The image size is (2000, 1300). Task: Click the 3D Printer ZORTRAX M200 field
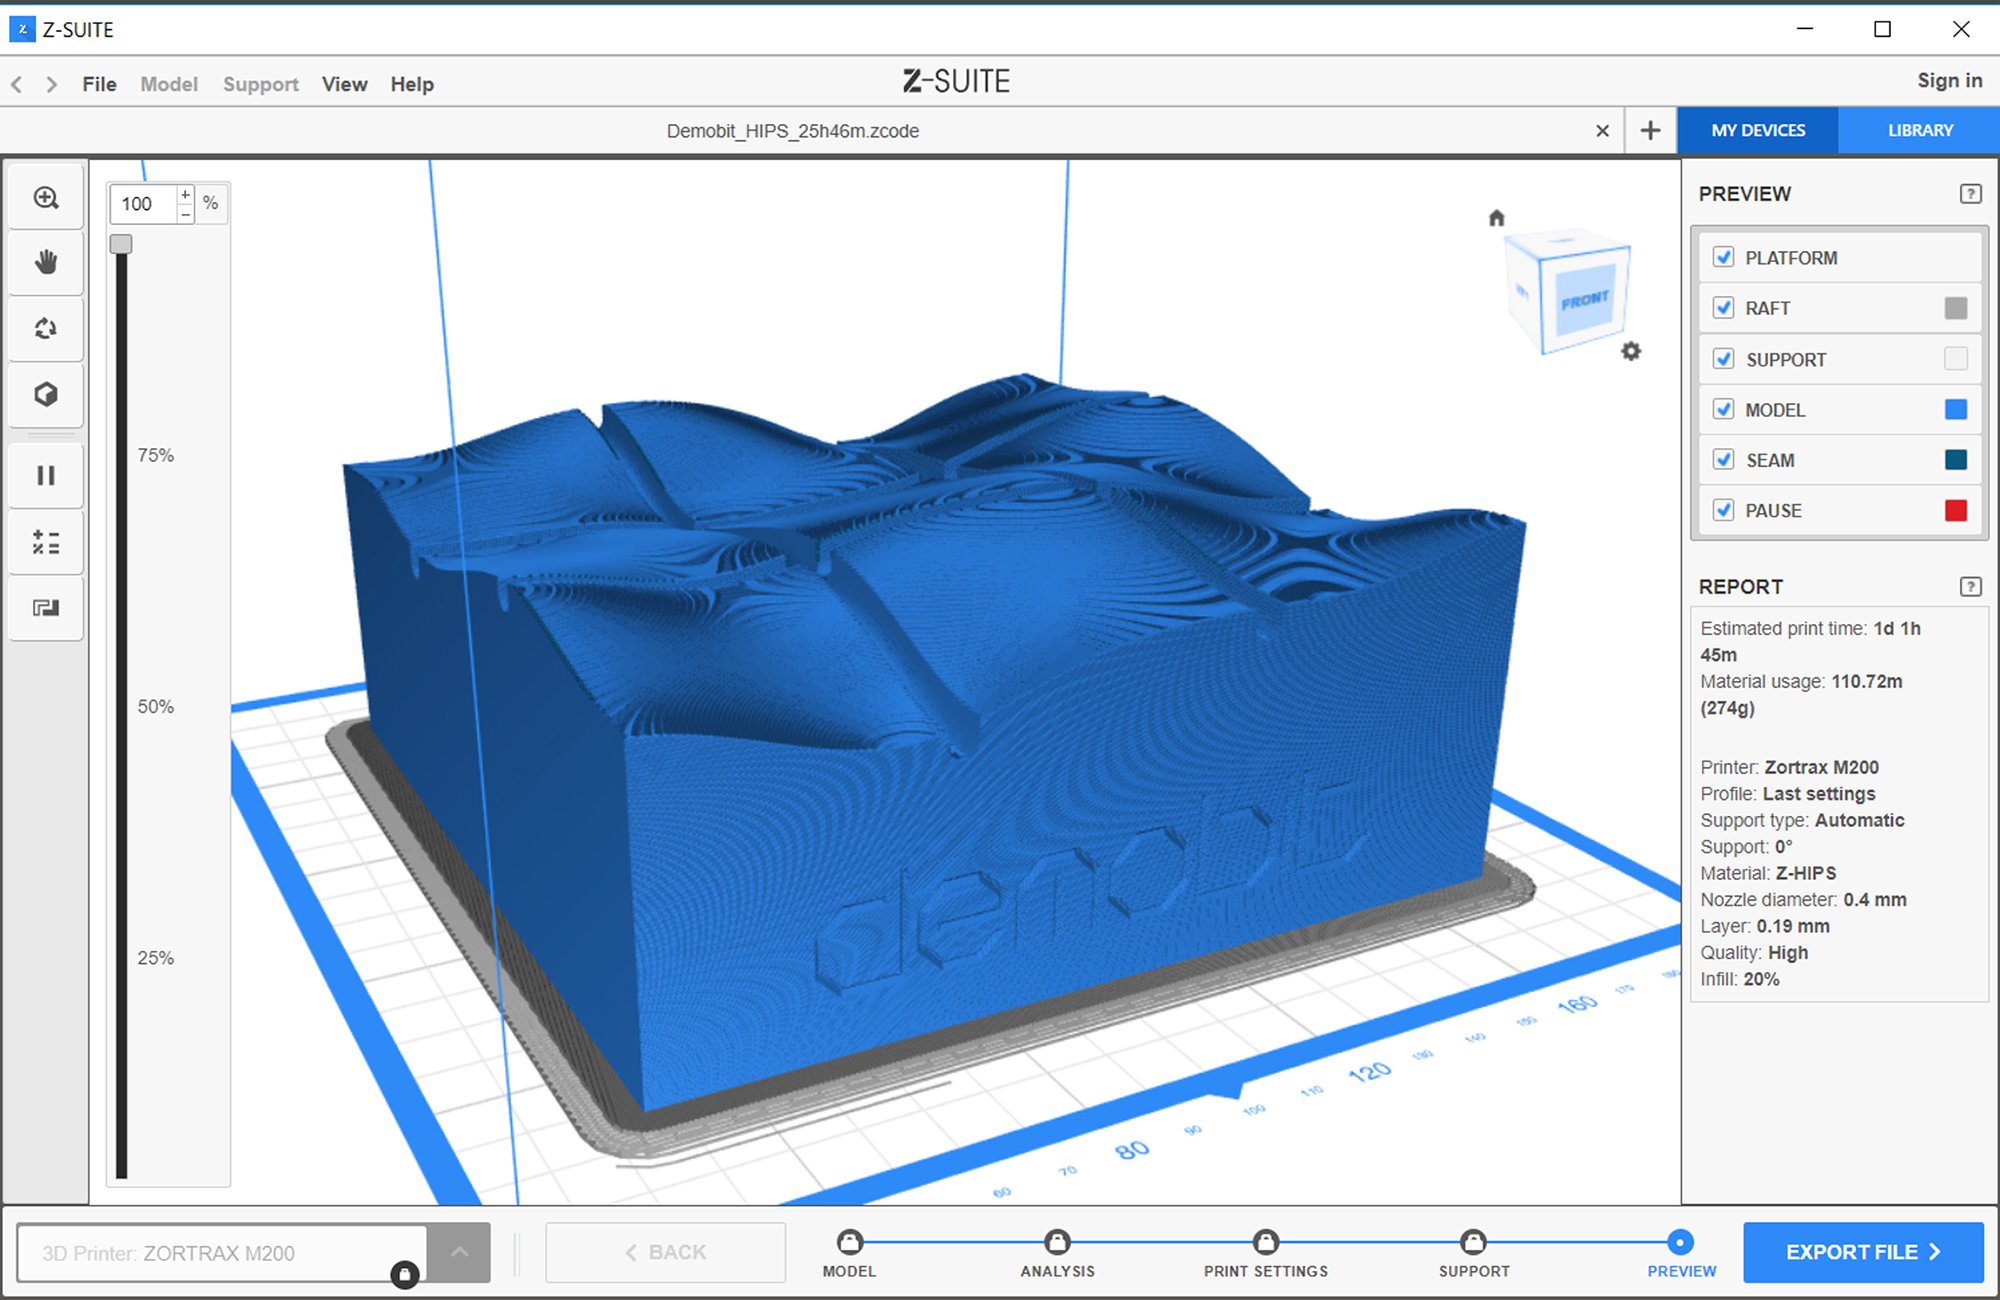pyautogui.click(x=222, y=1253)
